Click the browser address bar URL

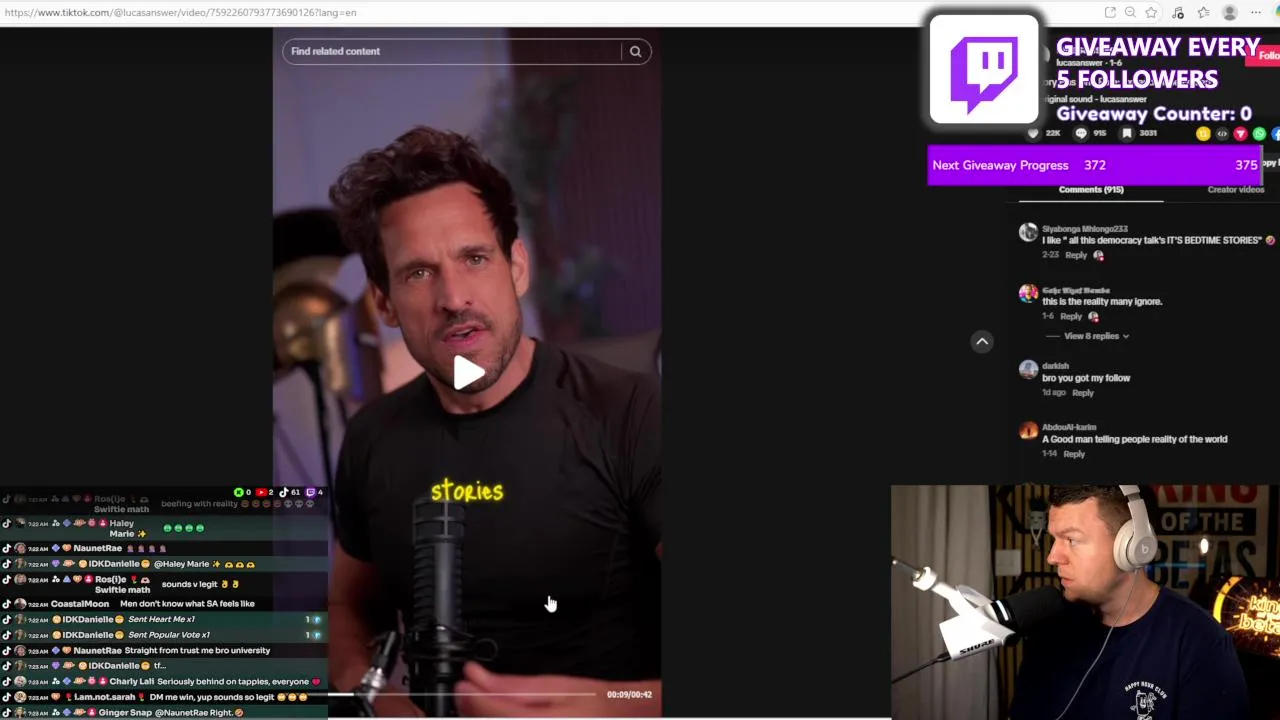tap(180, 12)
